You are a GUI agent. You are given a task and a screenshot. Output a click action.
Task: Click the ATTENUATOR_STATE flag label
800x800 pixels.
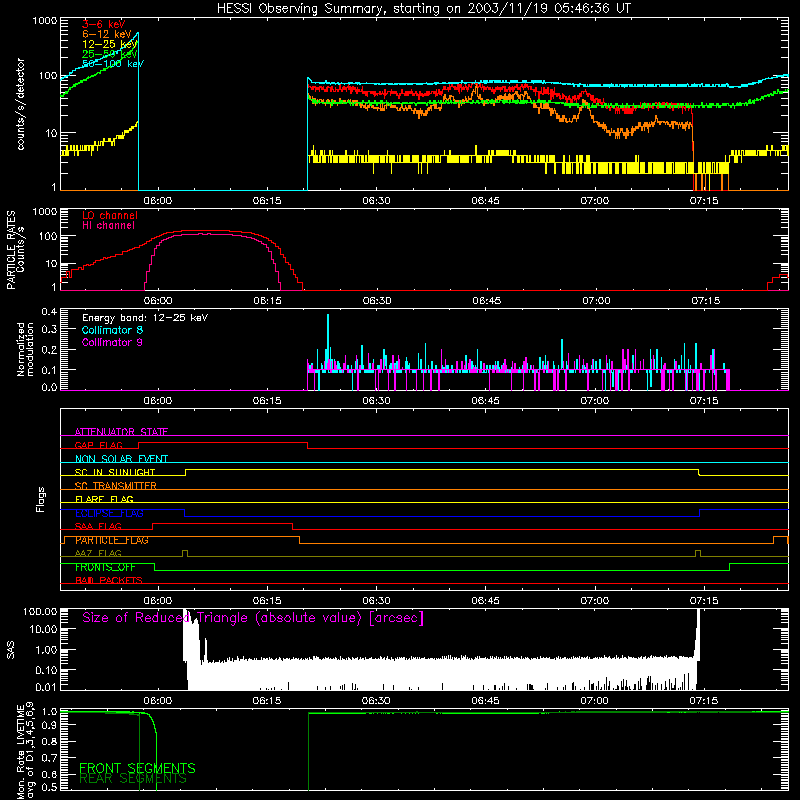(121, 432)
